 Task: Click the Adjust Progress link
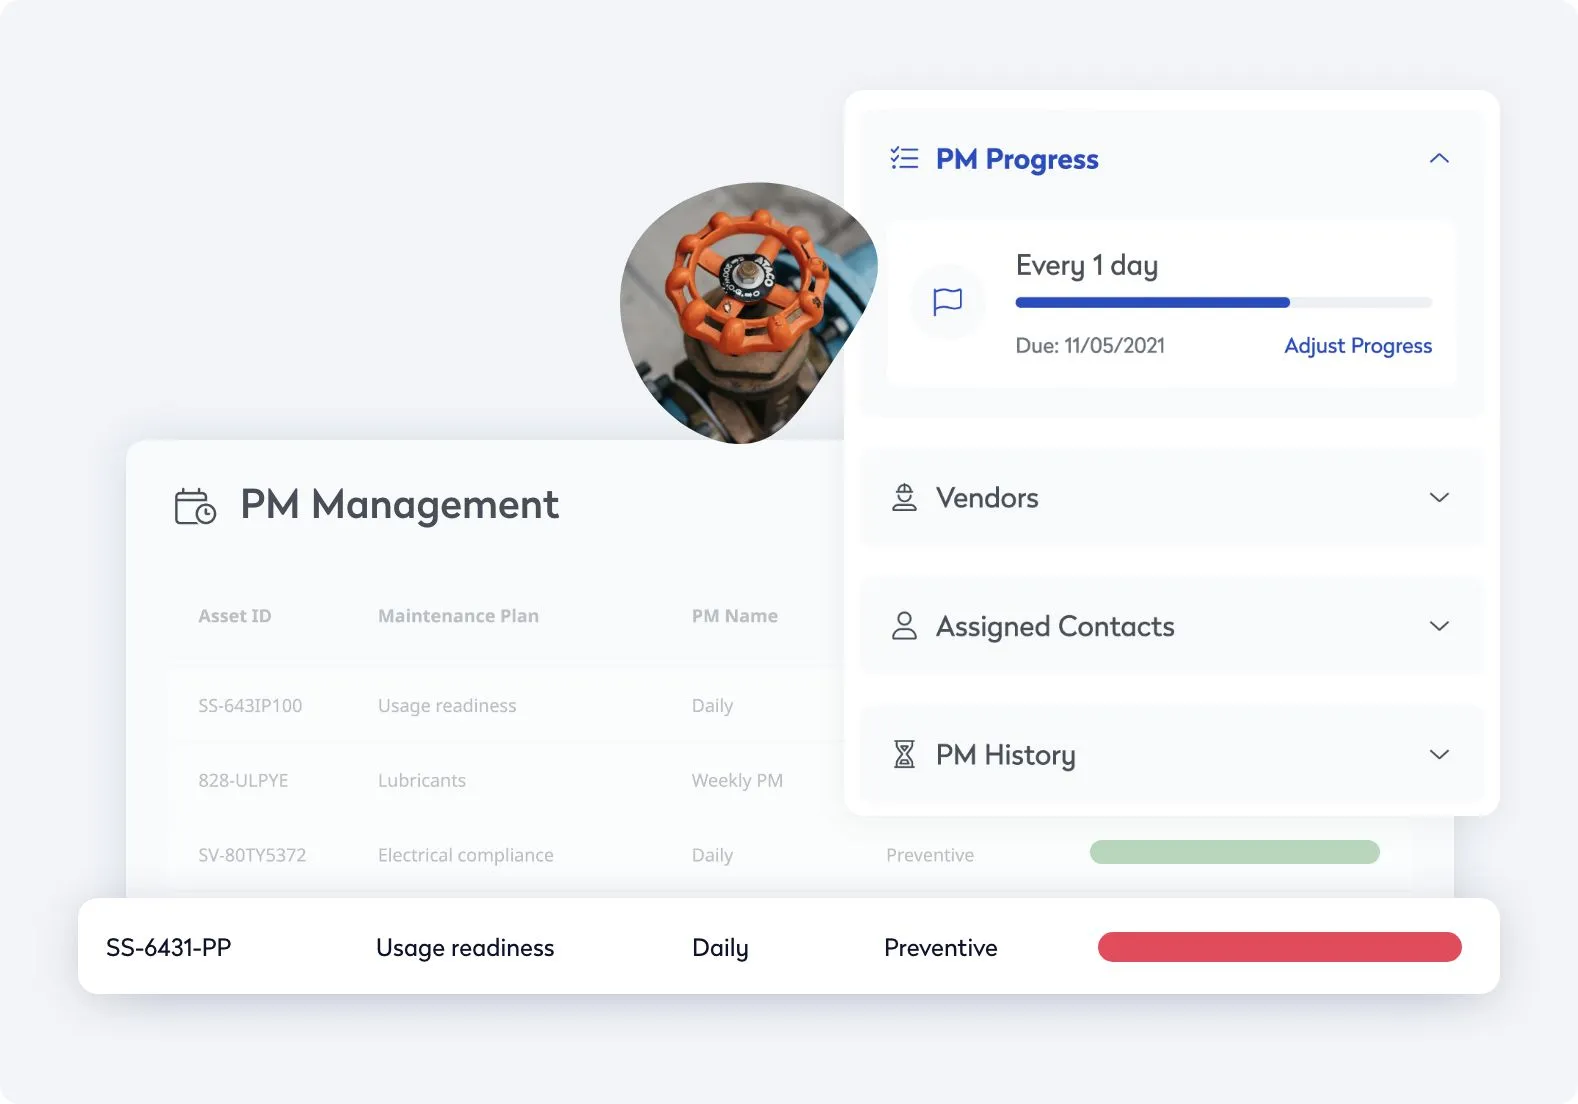click(1358, 346)
